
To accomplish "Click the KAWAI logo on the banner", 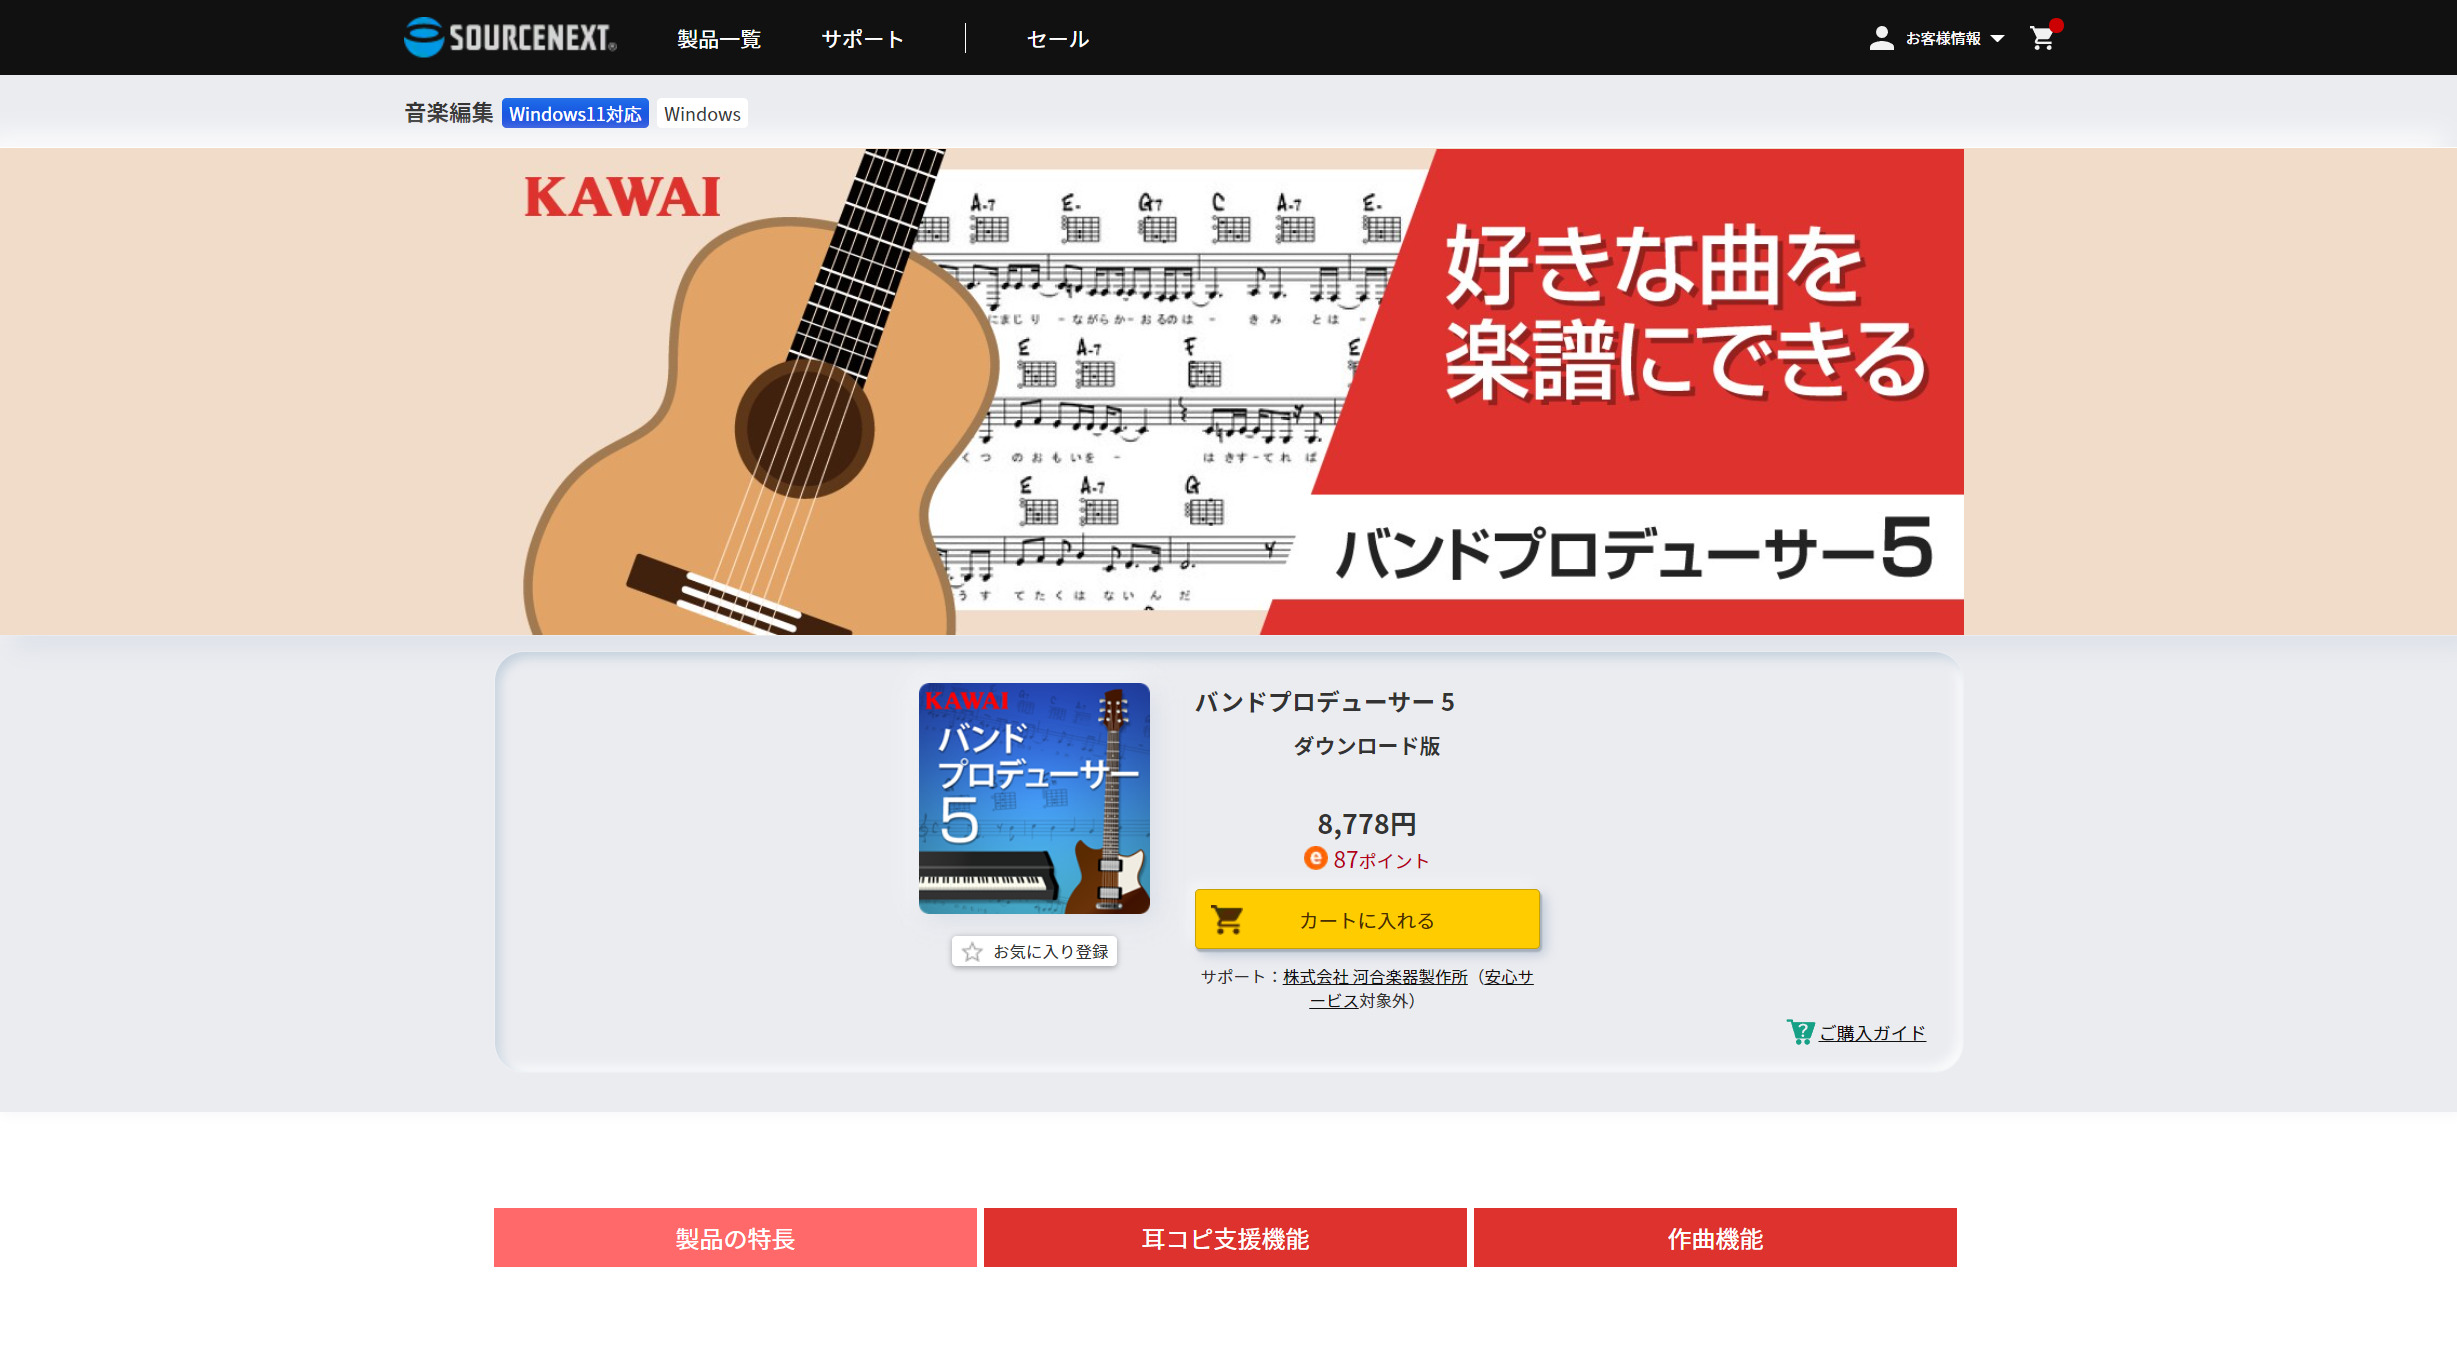I will [x=622, y=196].
